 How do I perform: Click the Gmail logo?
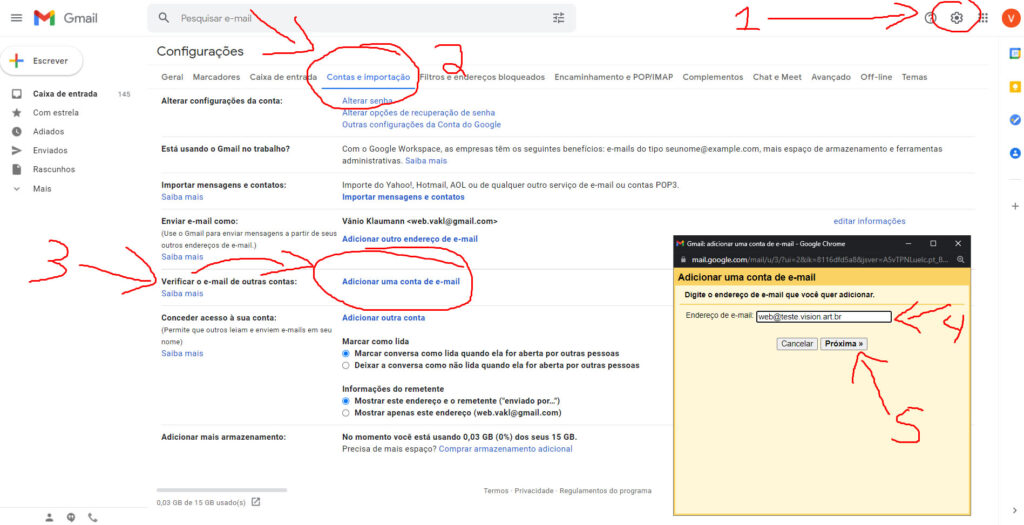tap(66, 18)
